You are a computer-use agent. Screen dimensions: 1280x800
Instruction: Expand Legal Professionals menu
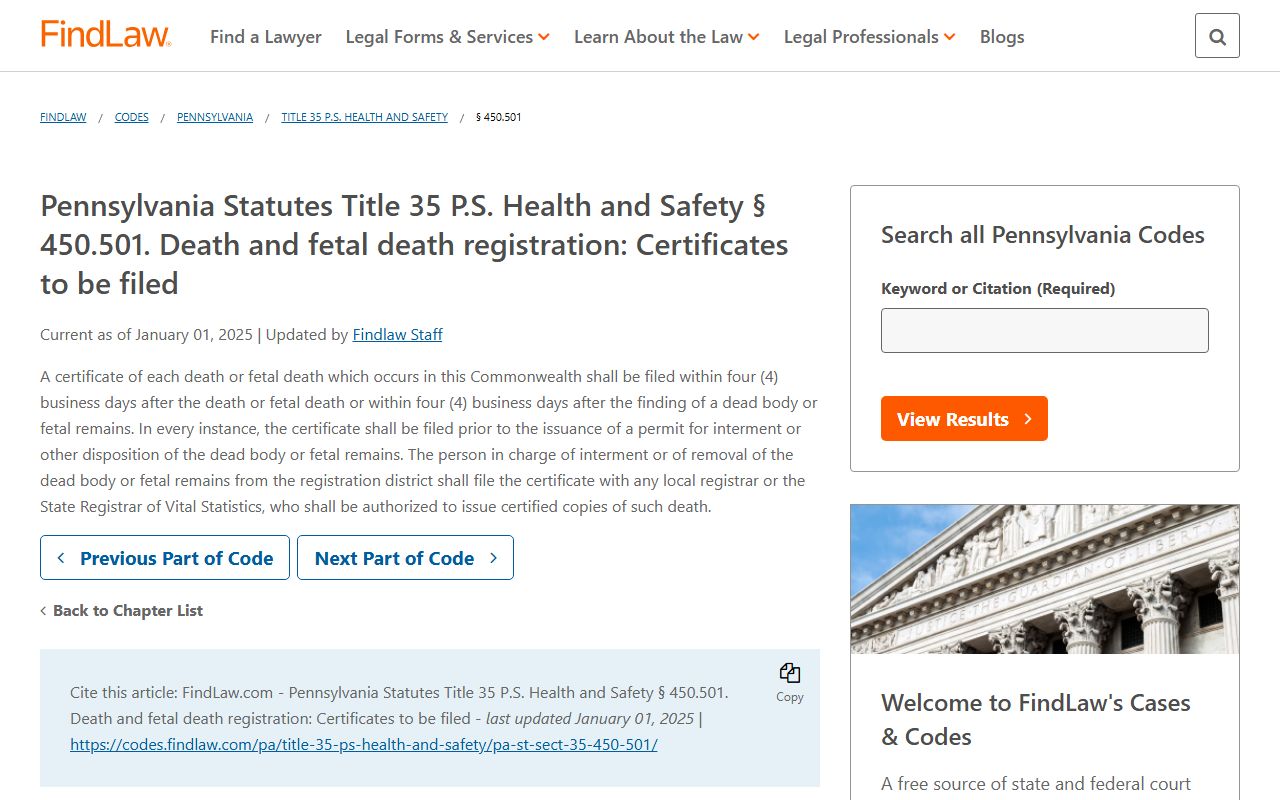coord(870,37)
